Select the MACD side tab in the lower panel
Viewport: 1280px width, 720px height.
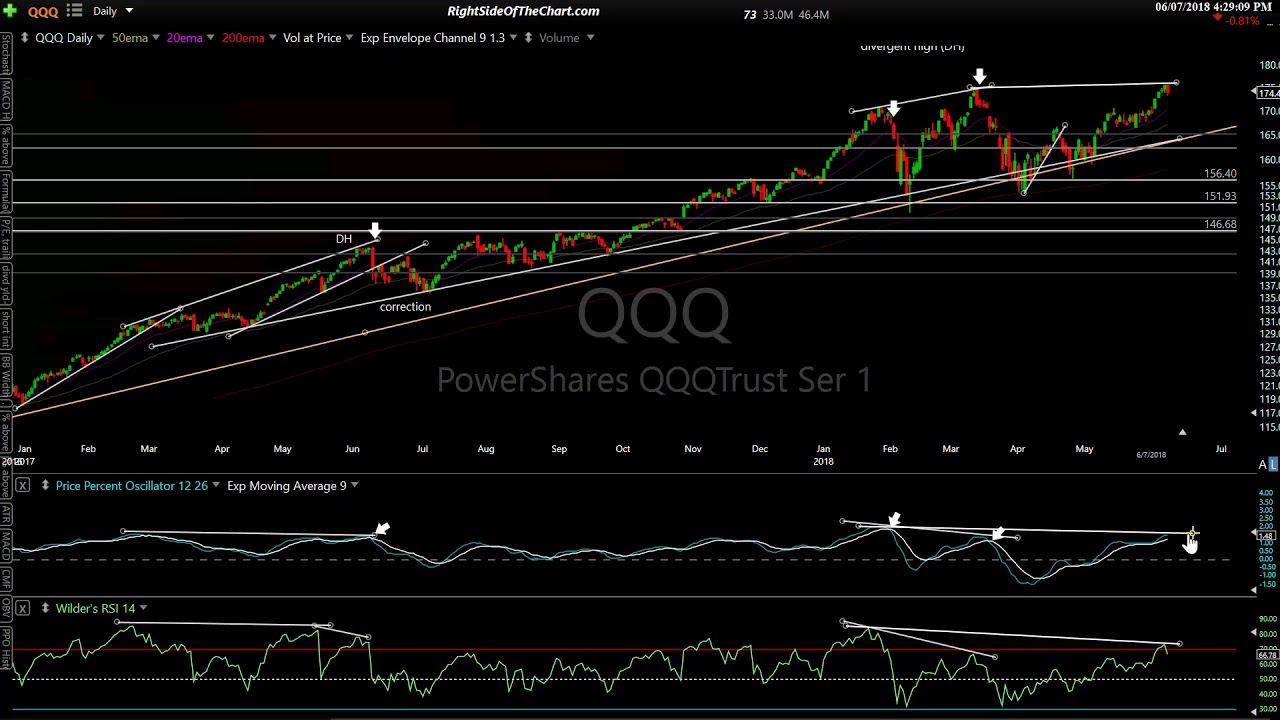tap(6, 546)
